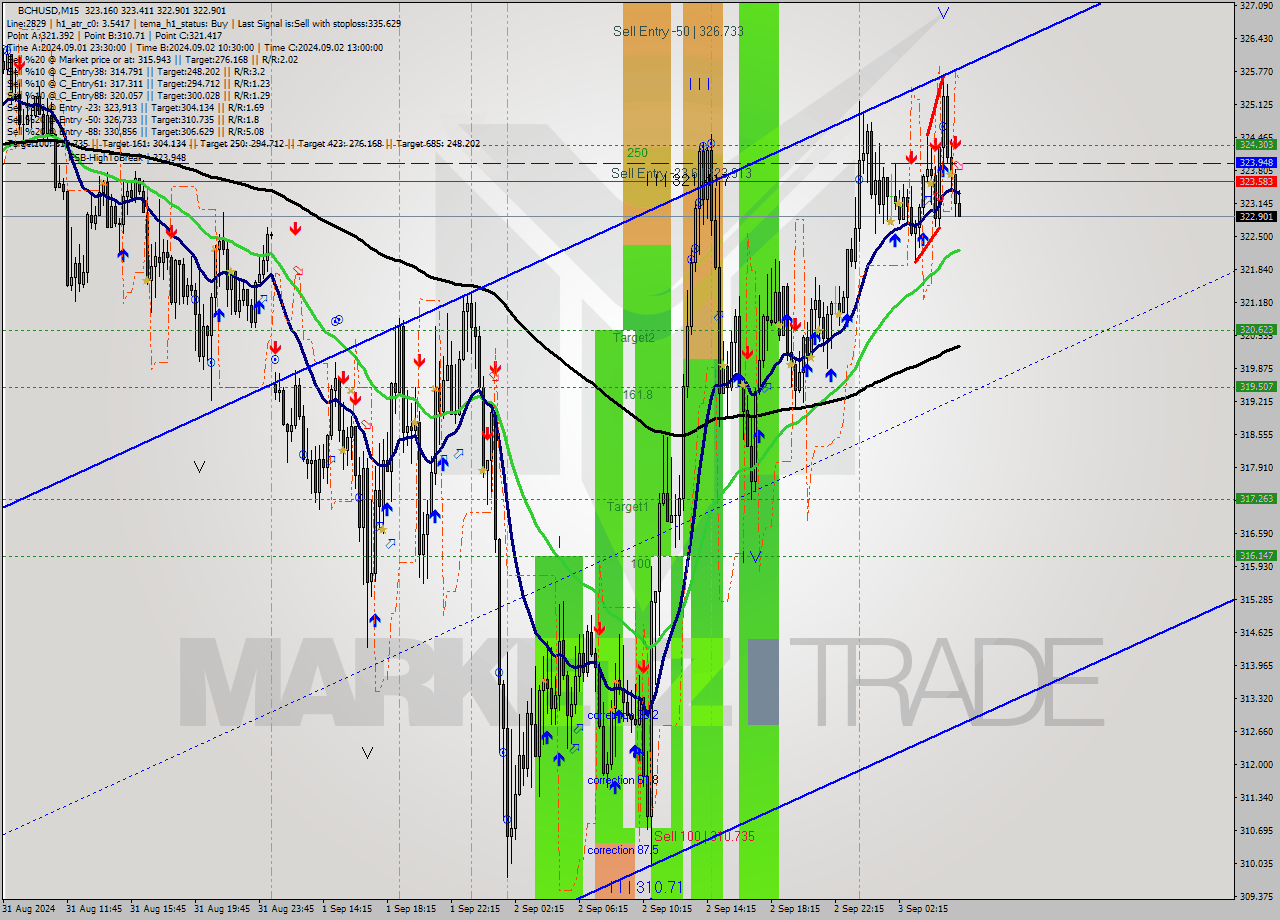1280x920 pixels.
Task: Click the green 319.507 price tag
Action: coord(1256,386)
